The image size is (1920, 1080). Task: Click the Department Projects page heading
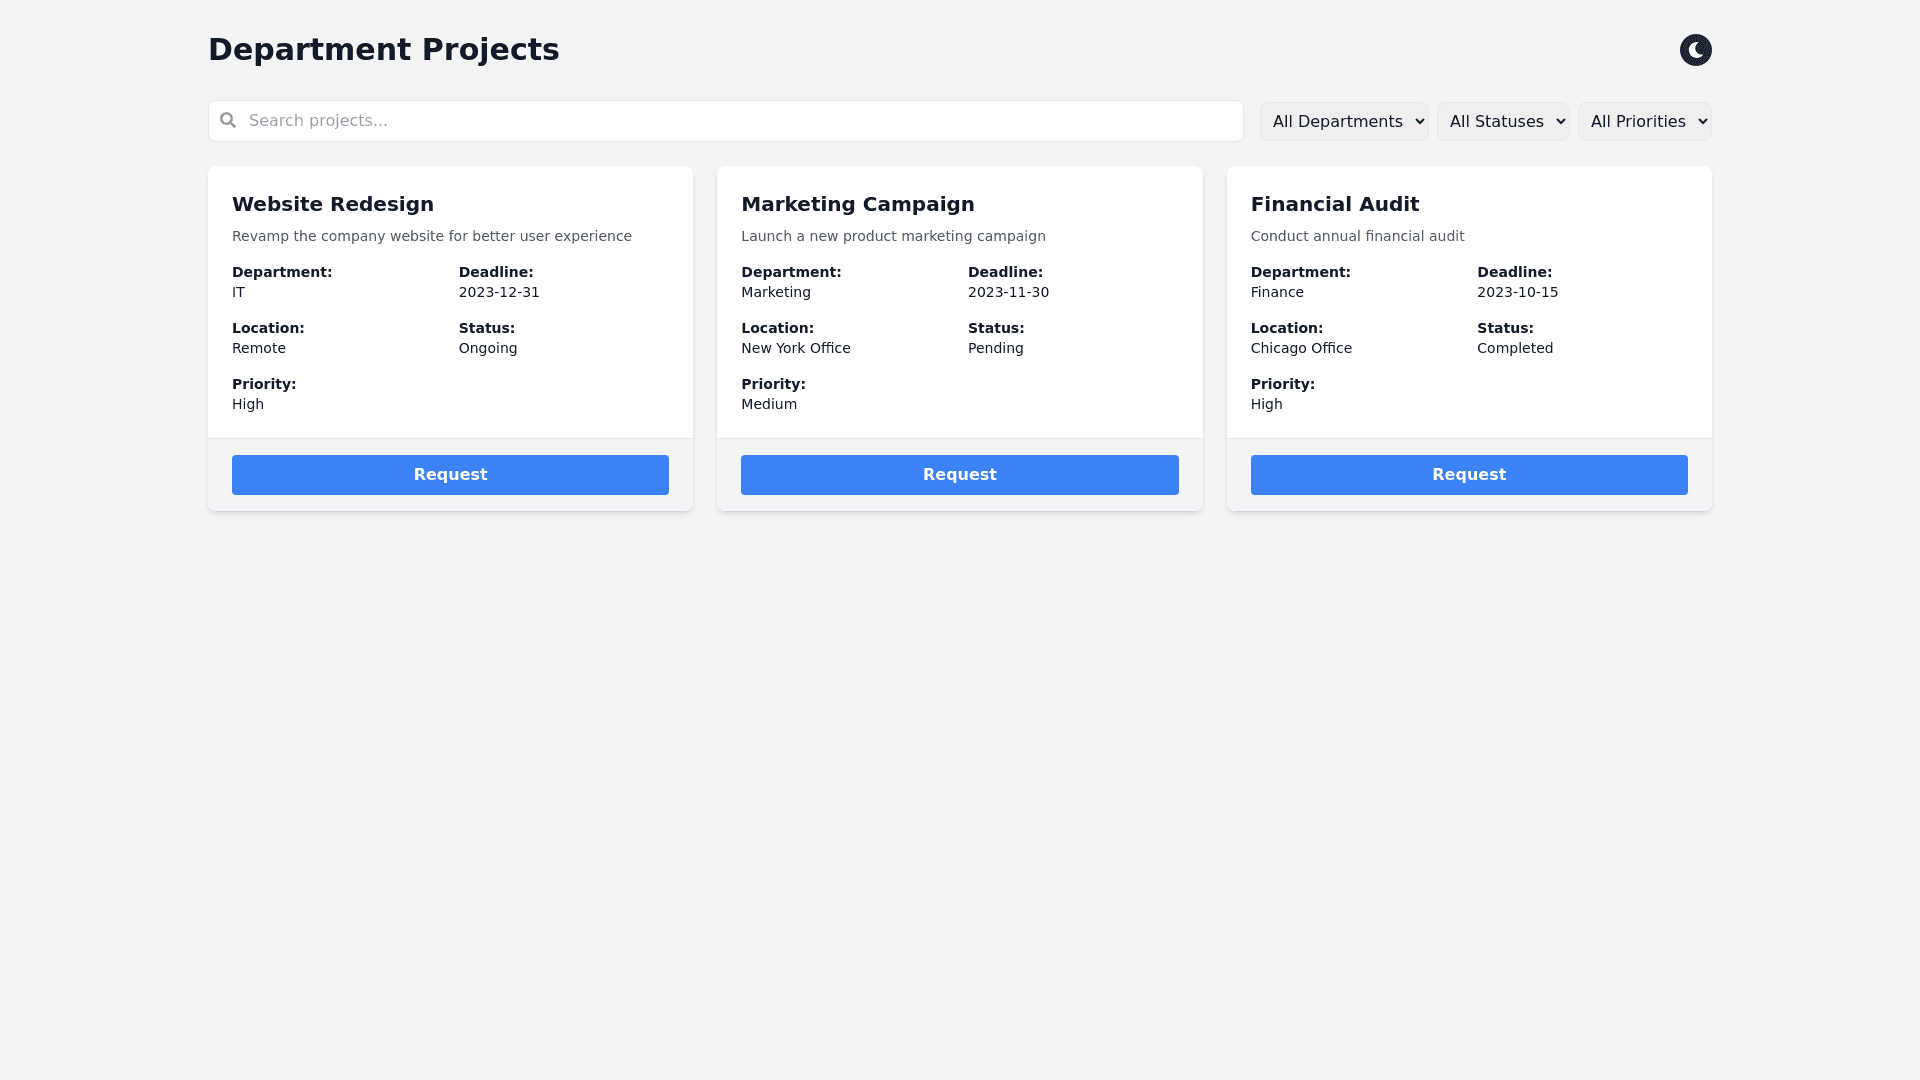coord(383,50)
